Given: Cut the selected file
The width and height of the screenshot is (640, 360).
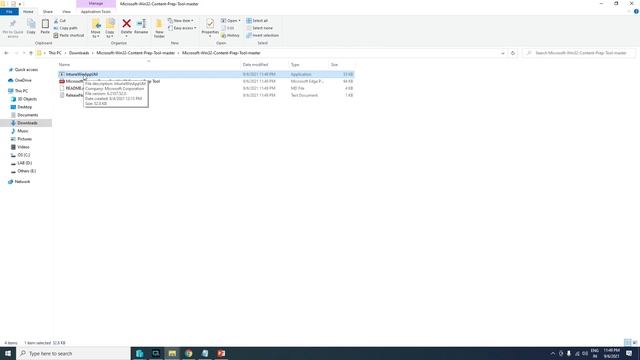Looking at the screenshot, I should coord(60,21).
